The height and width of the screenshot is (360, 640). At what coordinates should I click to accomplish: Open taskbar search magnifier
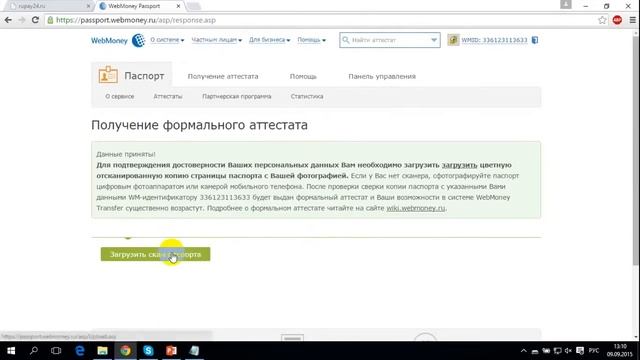click(x=34, y=351)
